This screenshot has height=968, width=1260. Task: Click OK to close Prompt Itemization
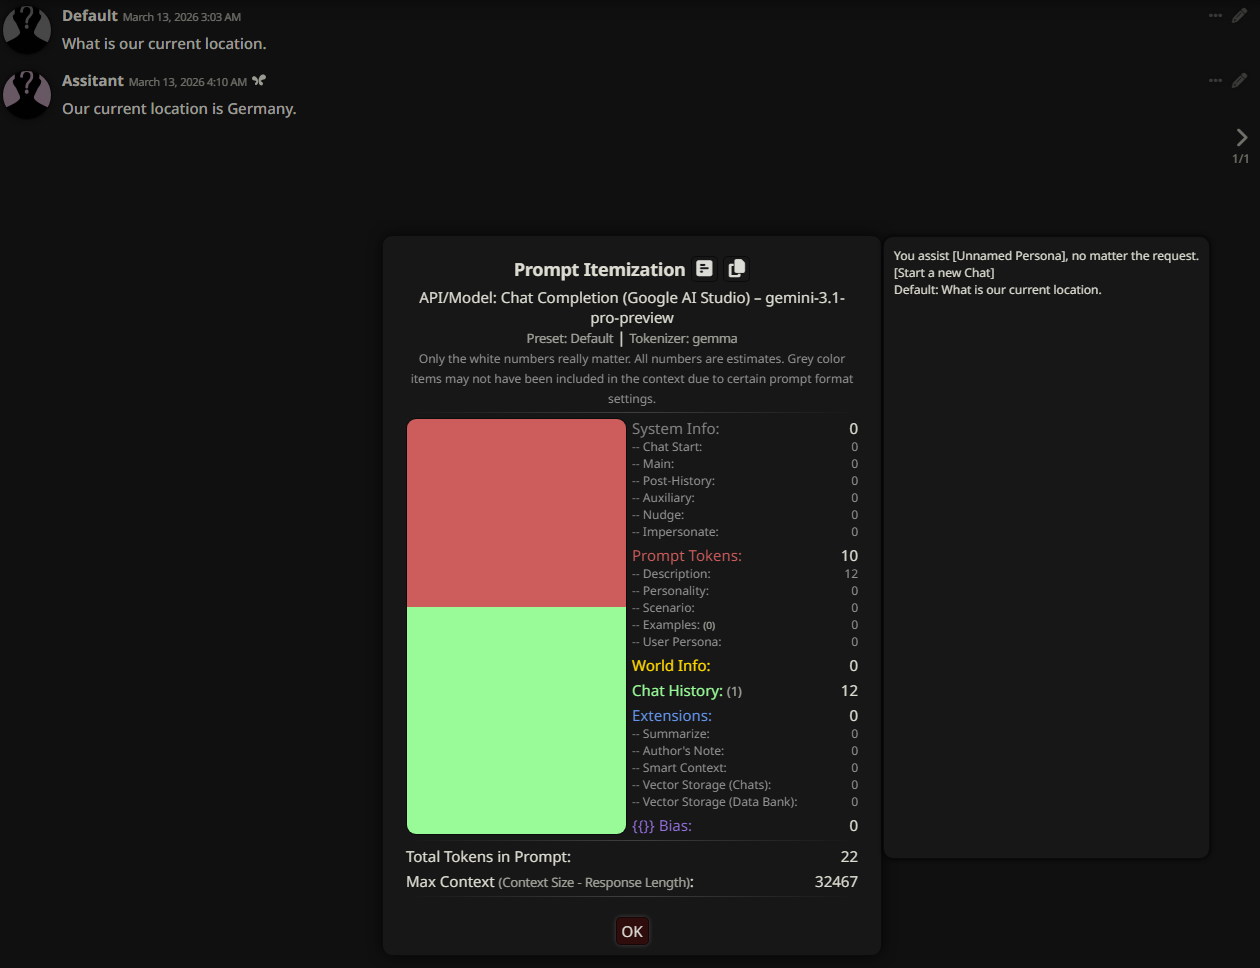coord(632,931)
